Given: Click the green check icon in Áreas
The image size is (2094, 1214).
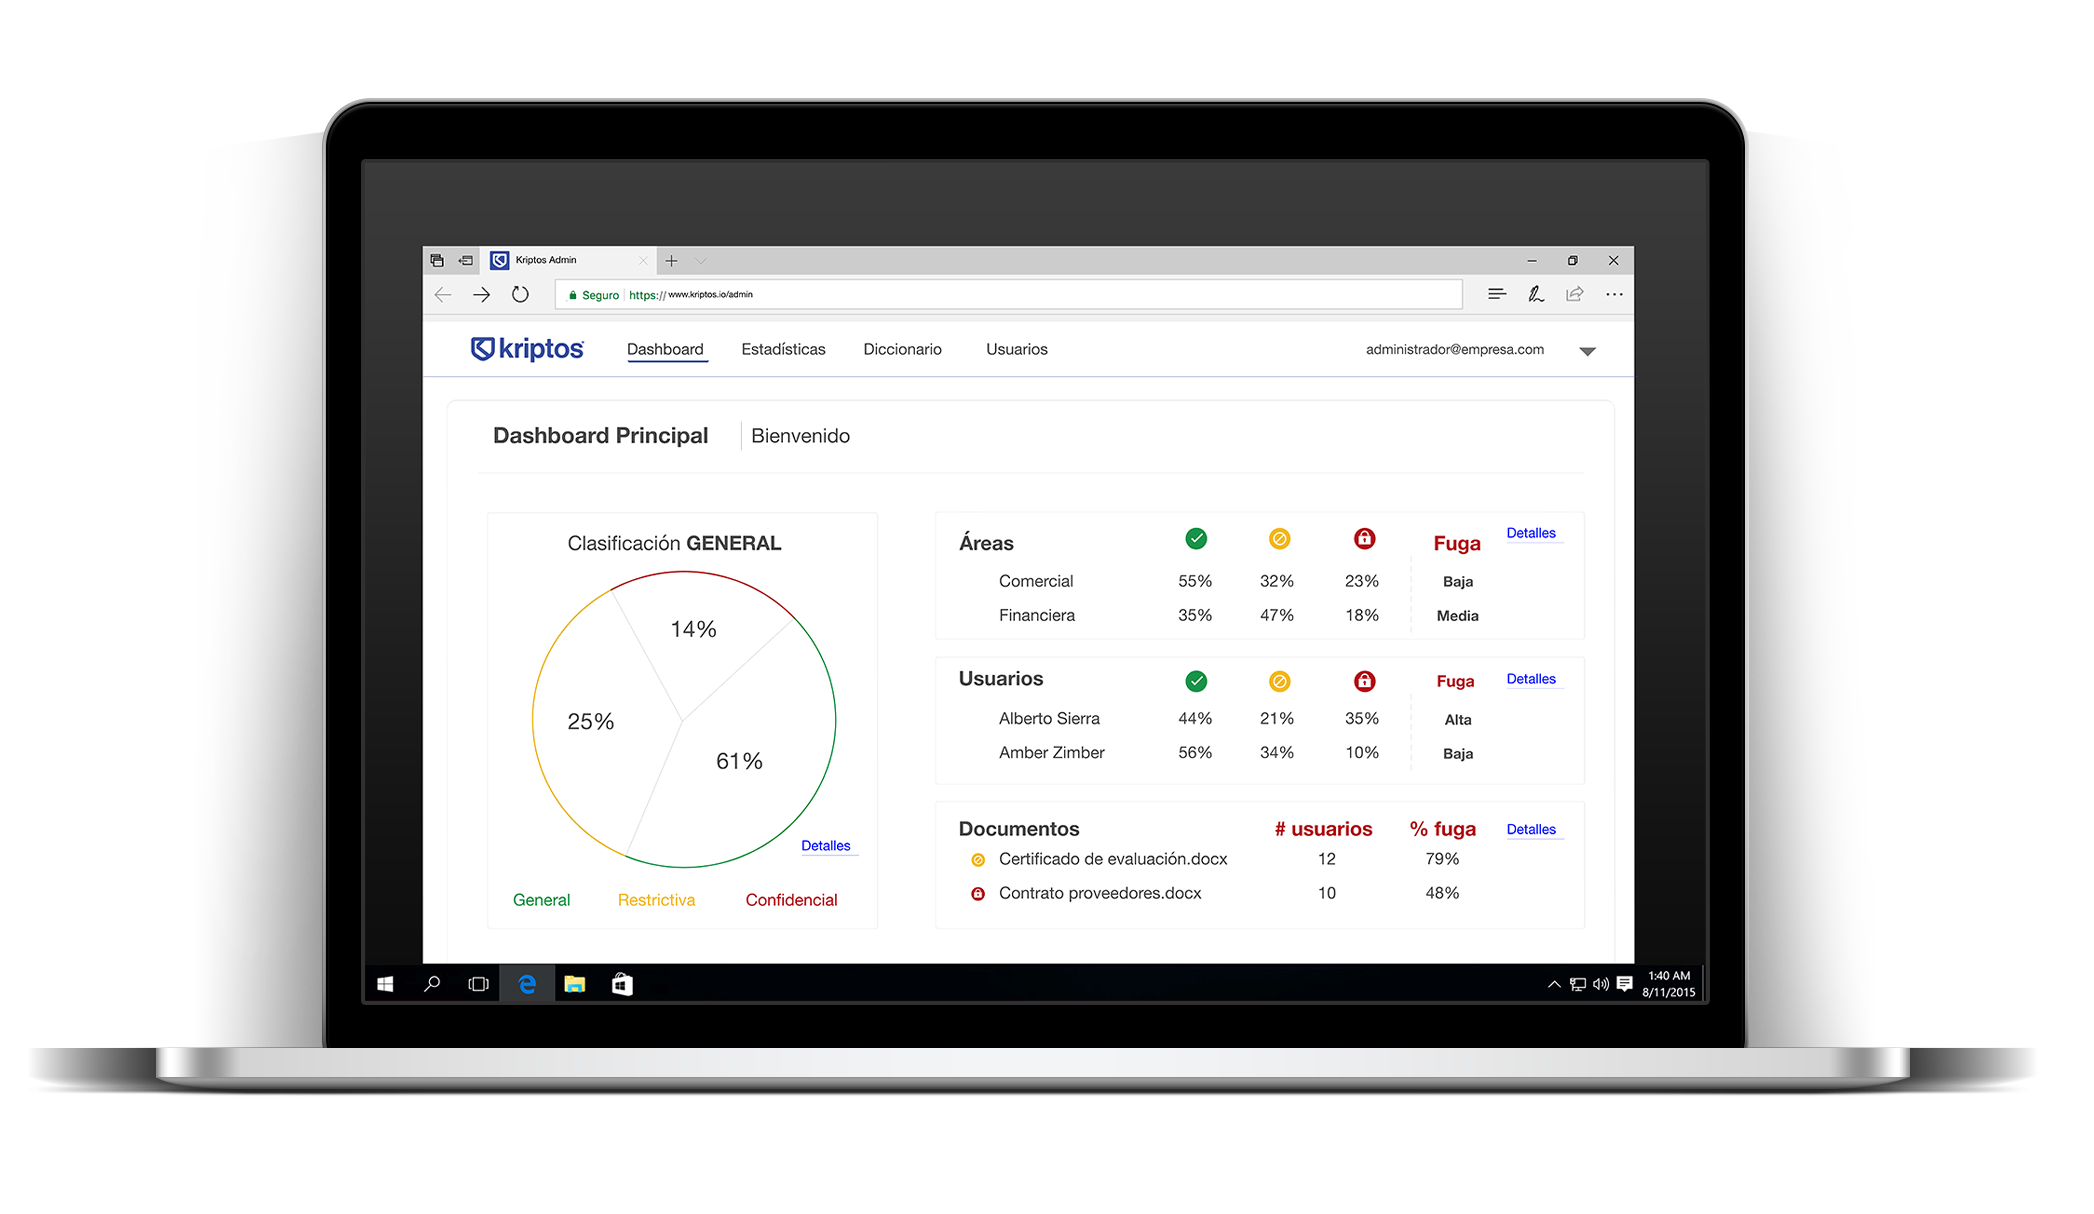Looking at the screenshot, I should tap(1195, 539).
